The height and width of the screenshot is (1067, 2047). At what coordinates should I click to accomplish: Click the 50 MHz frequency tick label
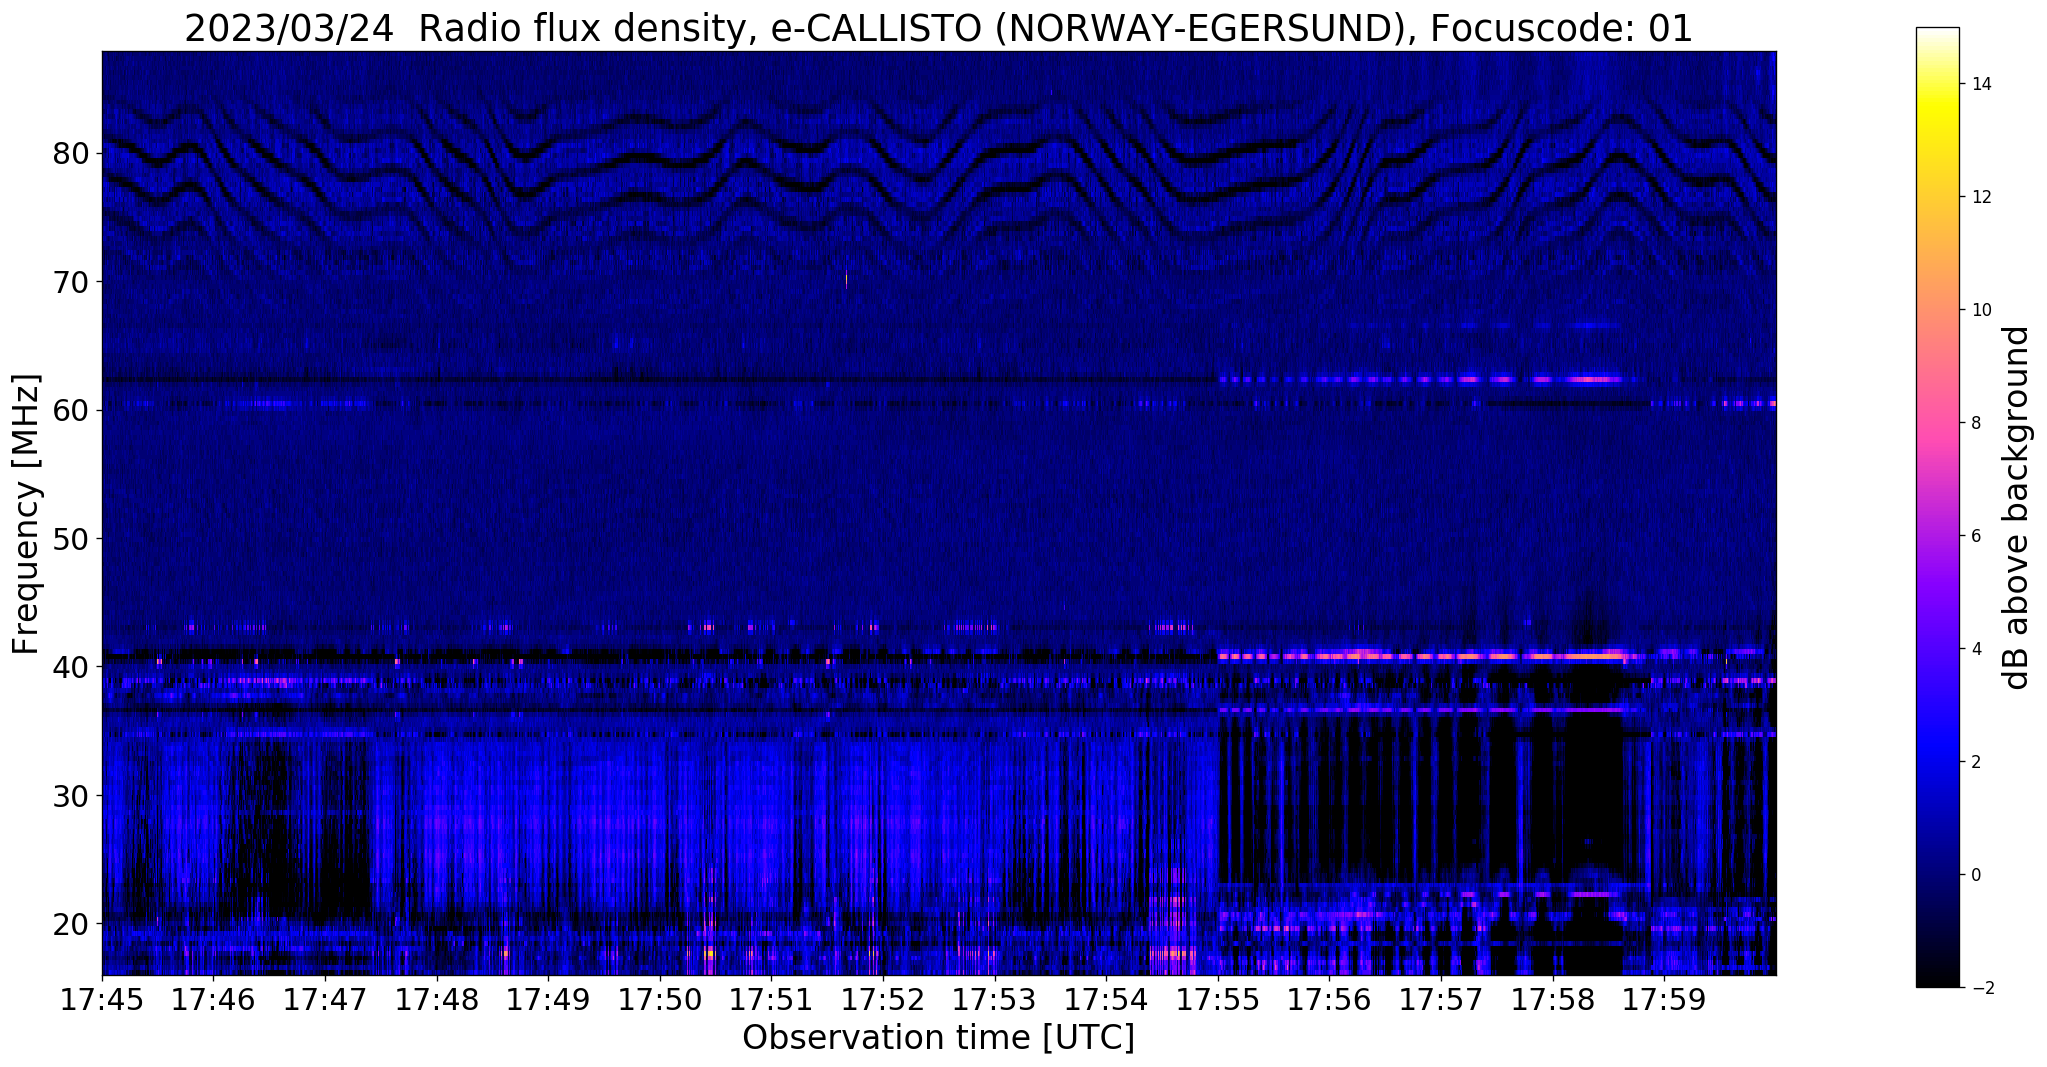(x=72, y=539)
